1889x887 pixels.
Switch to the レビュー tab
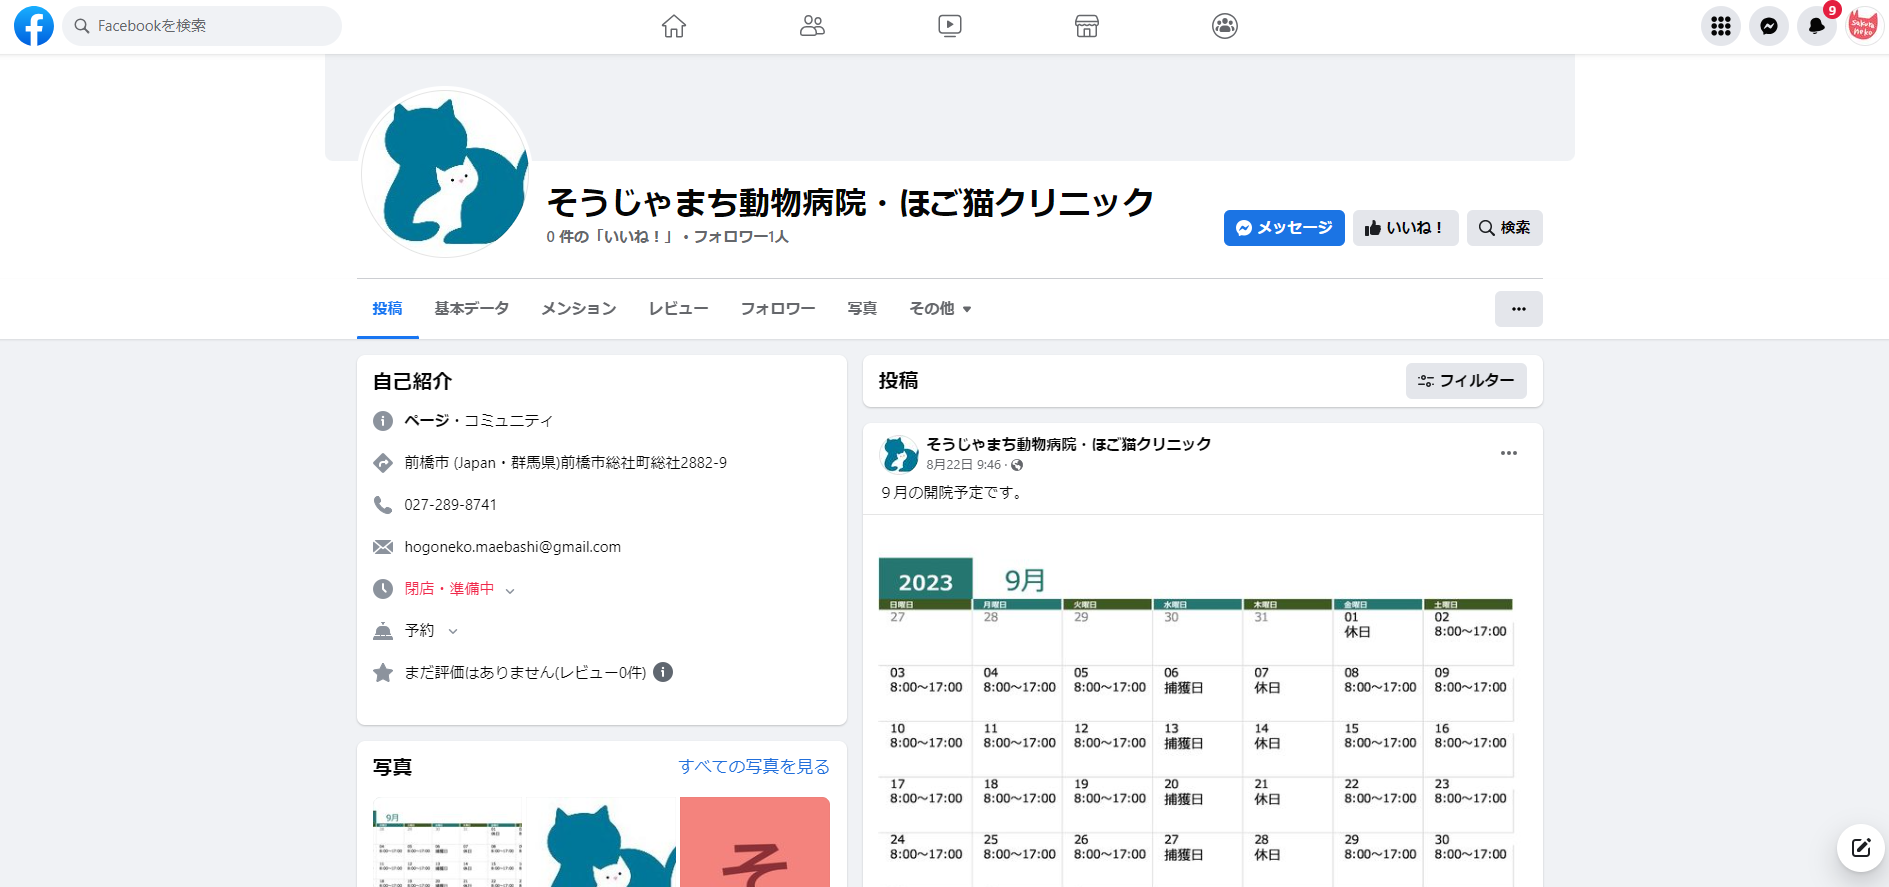click(x=678, y=309)
